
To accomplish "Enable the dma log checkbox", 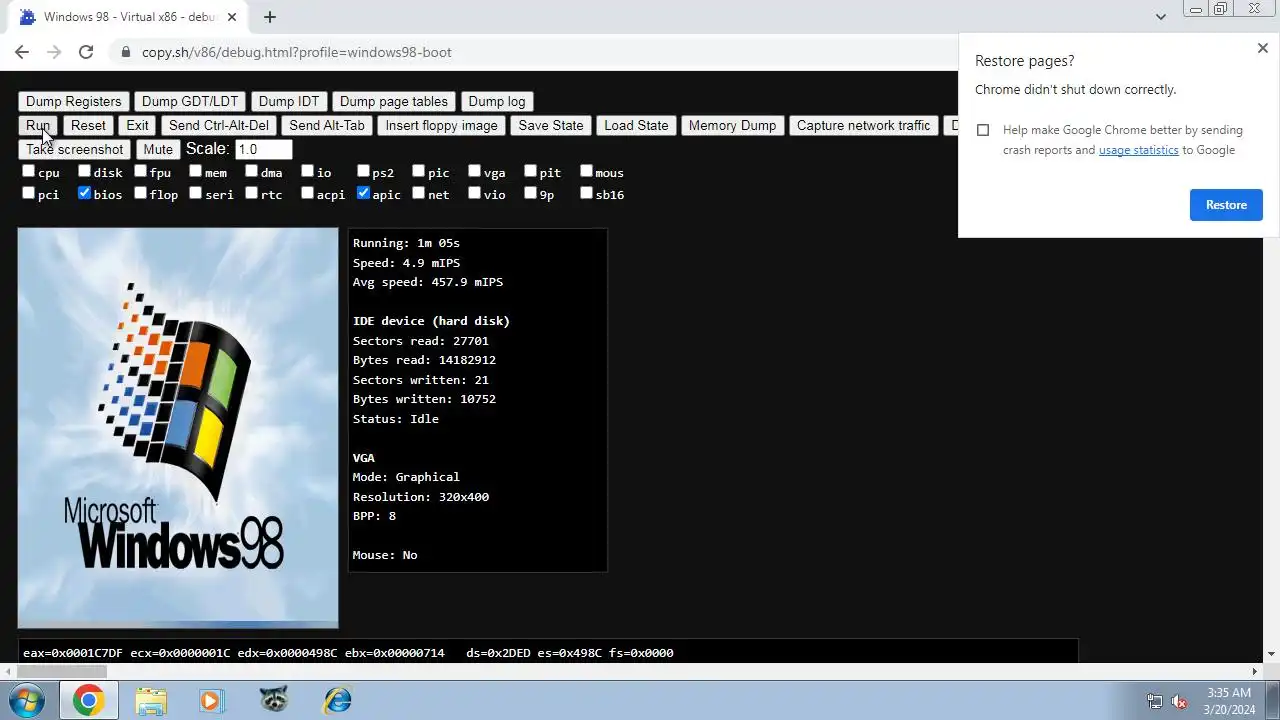I will click(x=252, y=171).
